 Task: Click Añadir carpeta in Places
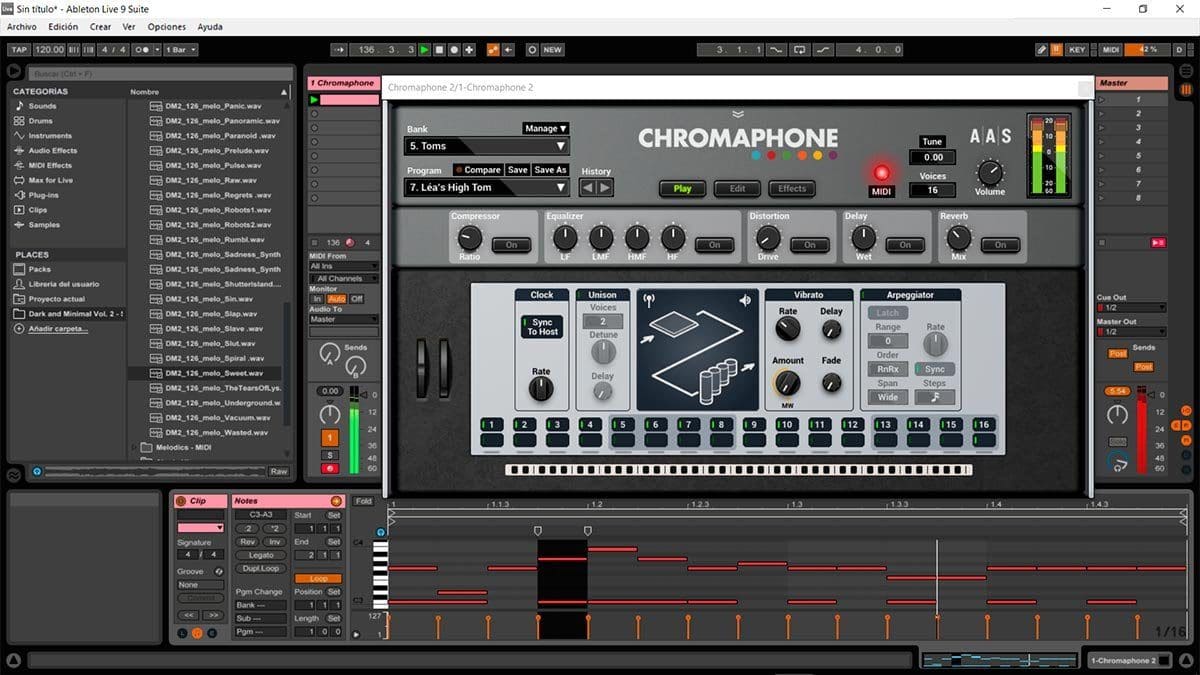[57, 328]
